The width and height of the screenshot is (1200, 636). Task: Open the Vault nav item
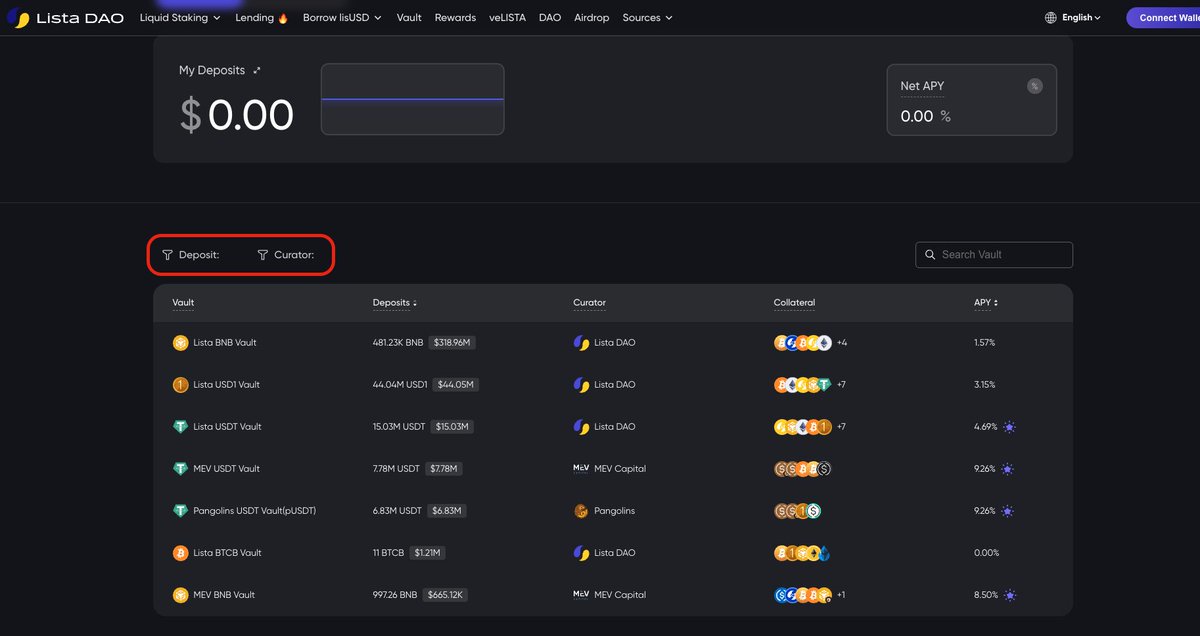pyautogui.click(x=409, y=18)
